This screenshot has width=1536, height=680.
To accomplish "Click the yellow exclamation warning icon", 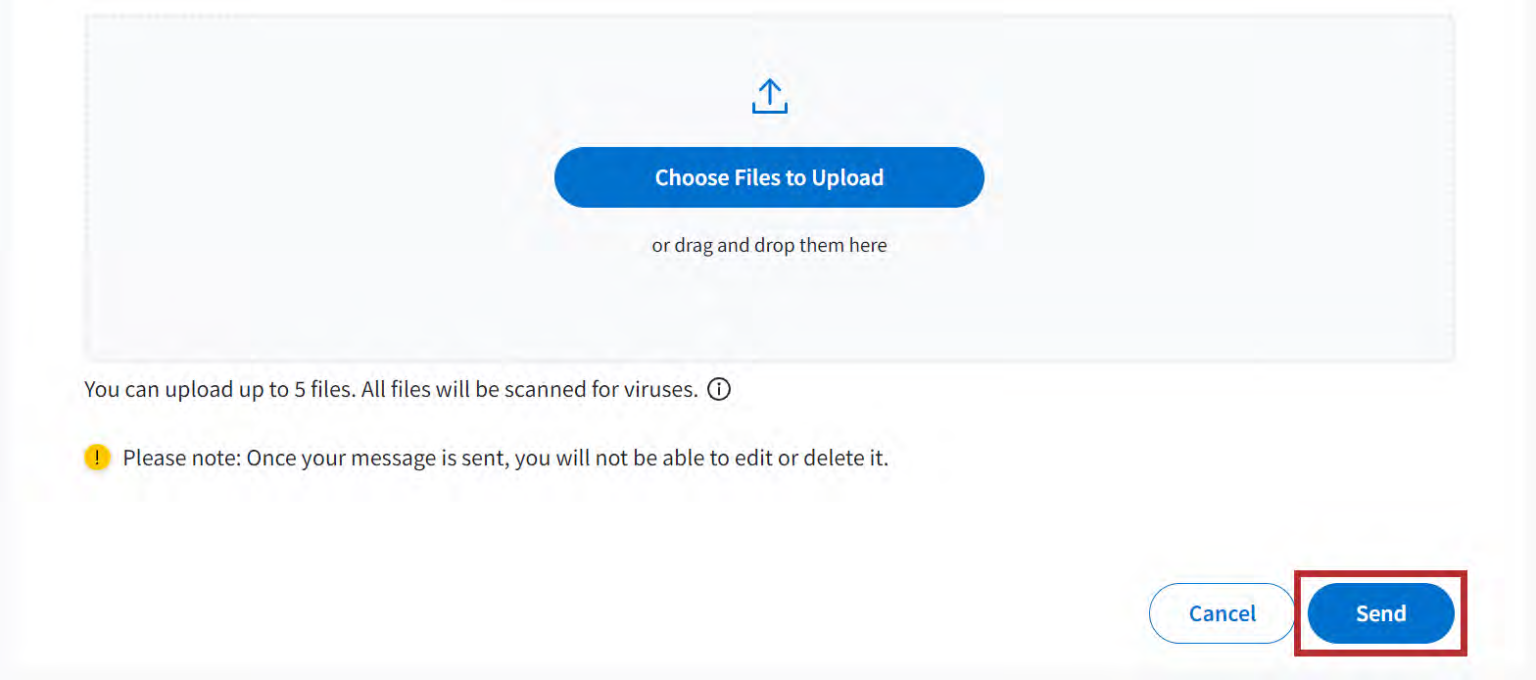I will click(97, 458).
